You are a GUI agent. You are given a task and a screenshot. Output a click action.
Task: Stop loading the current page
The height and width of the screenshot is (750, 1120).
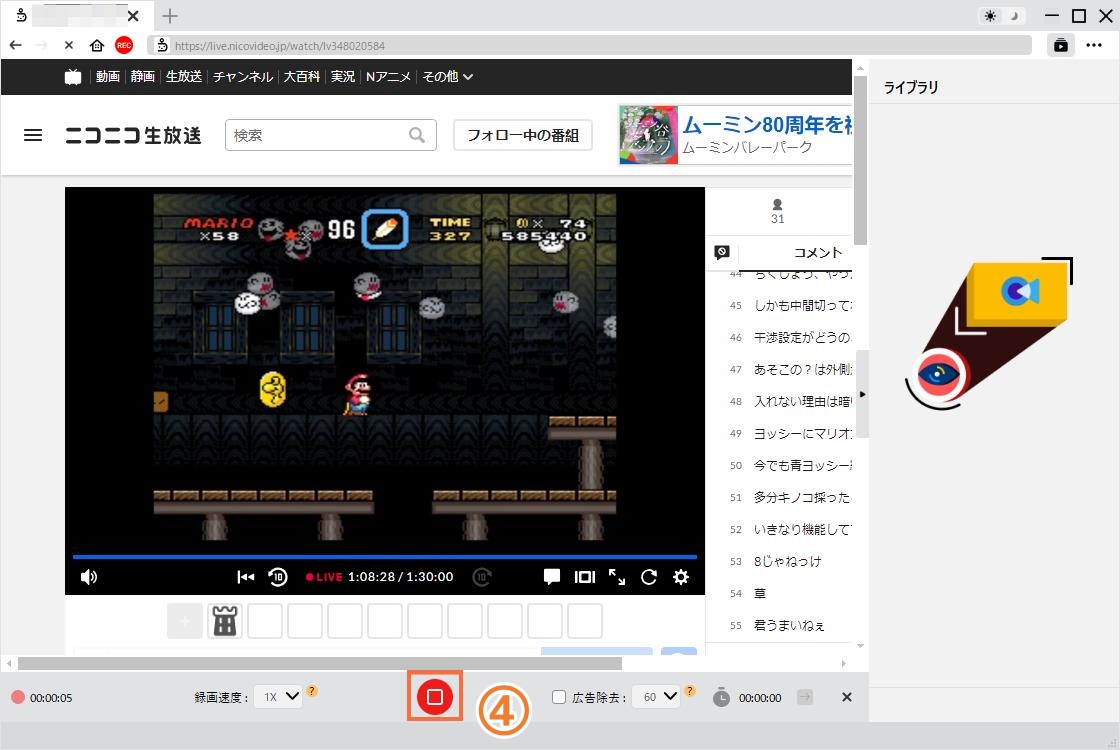click(69, 45)
